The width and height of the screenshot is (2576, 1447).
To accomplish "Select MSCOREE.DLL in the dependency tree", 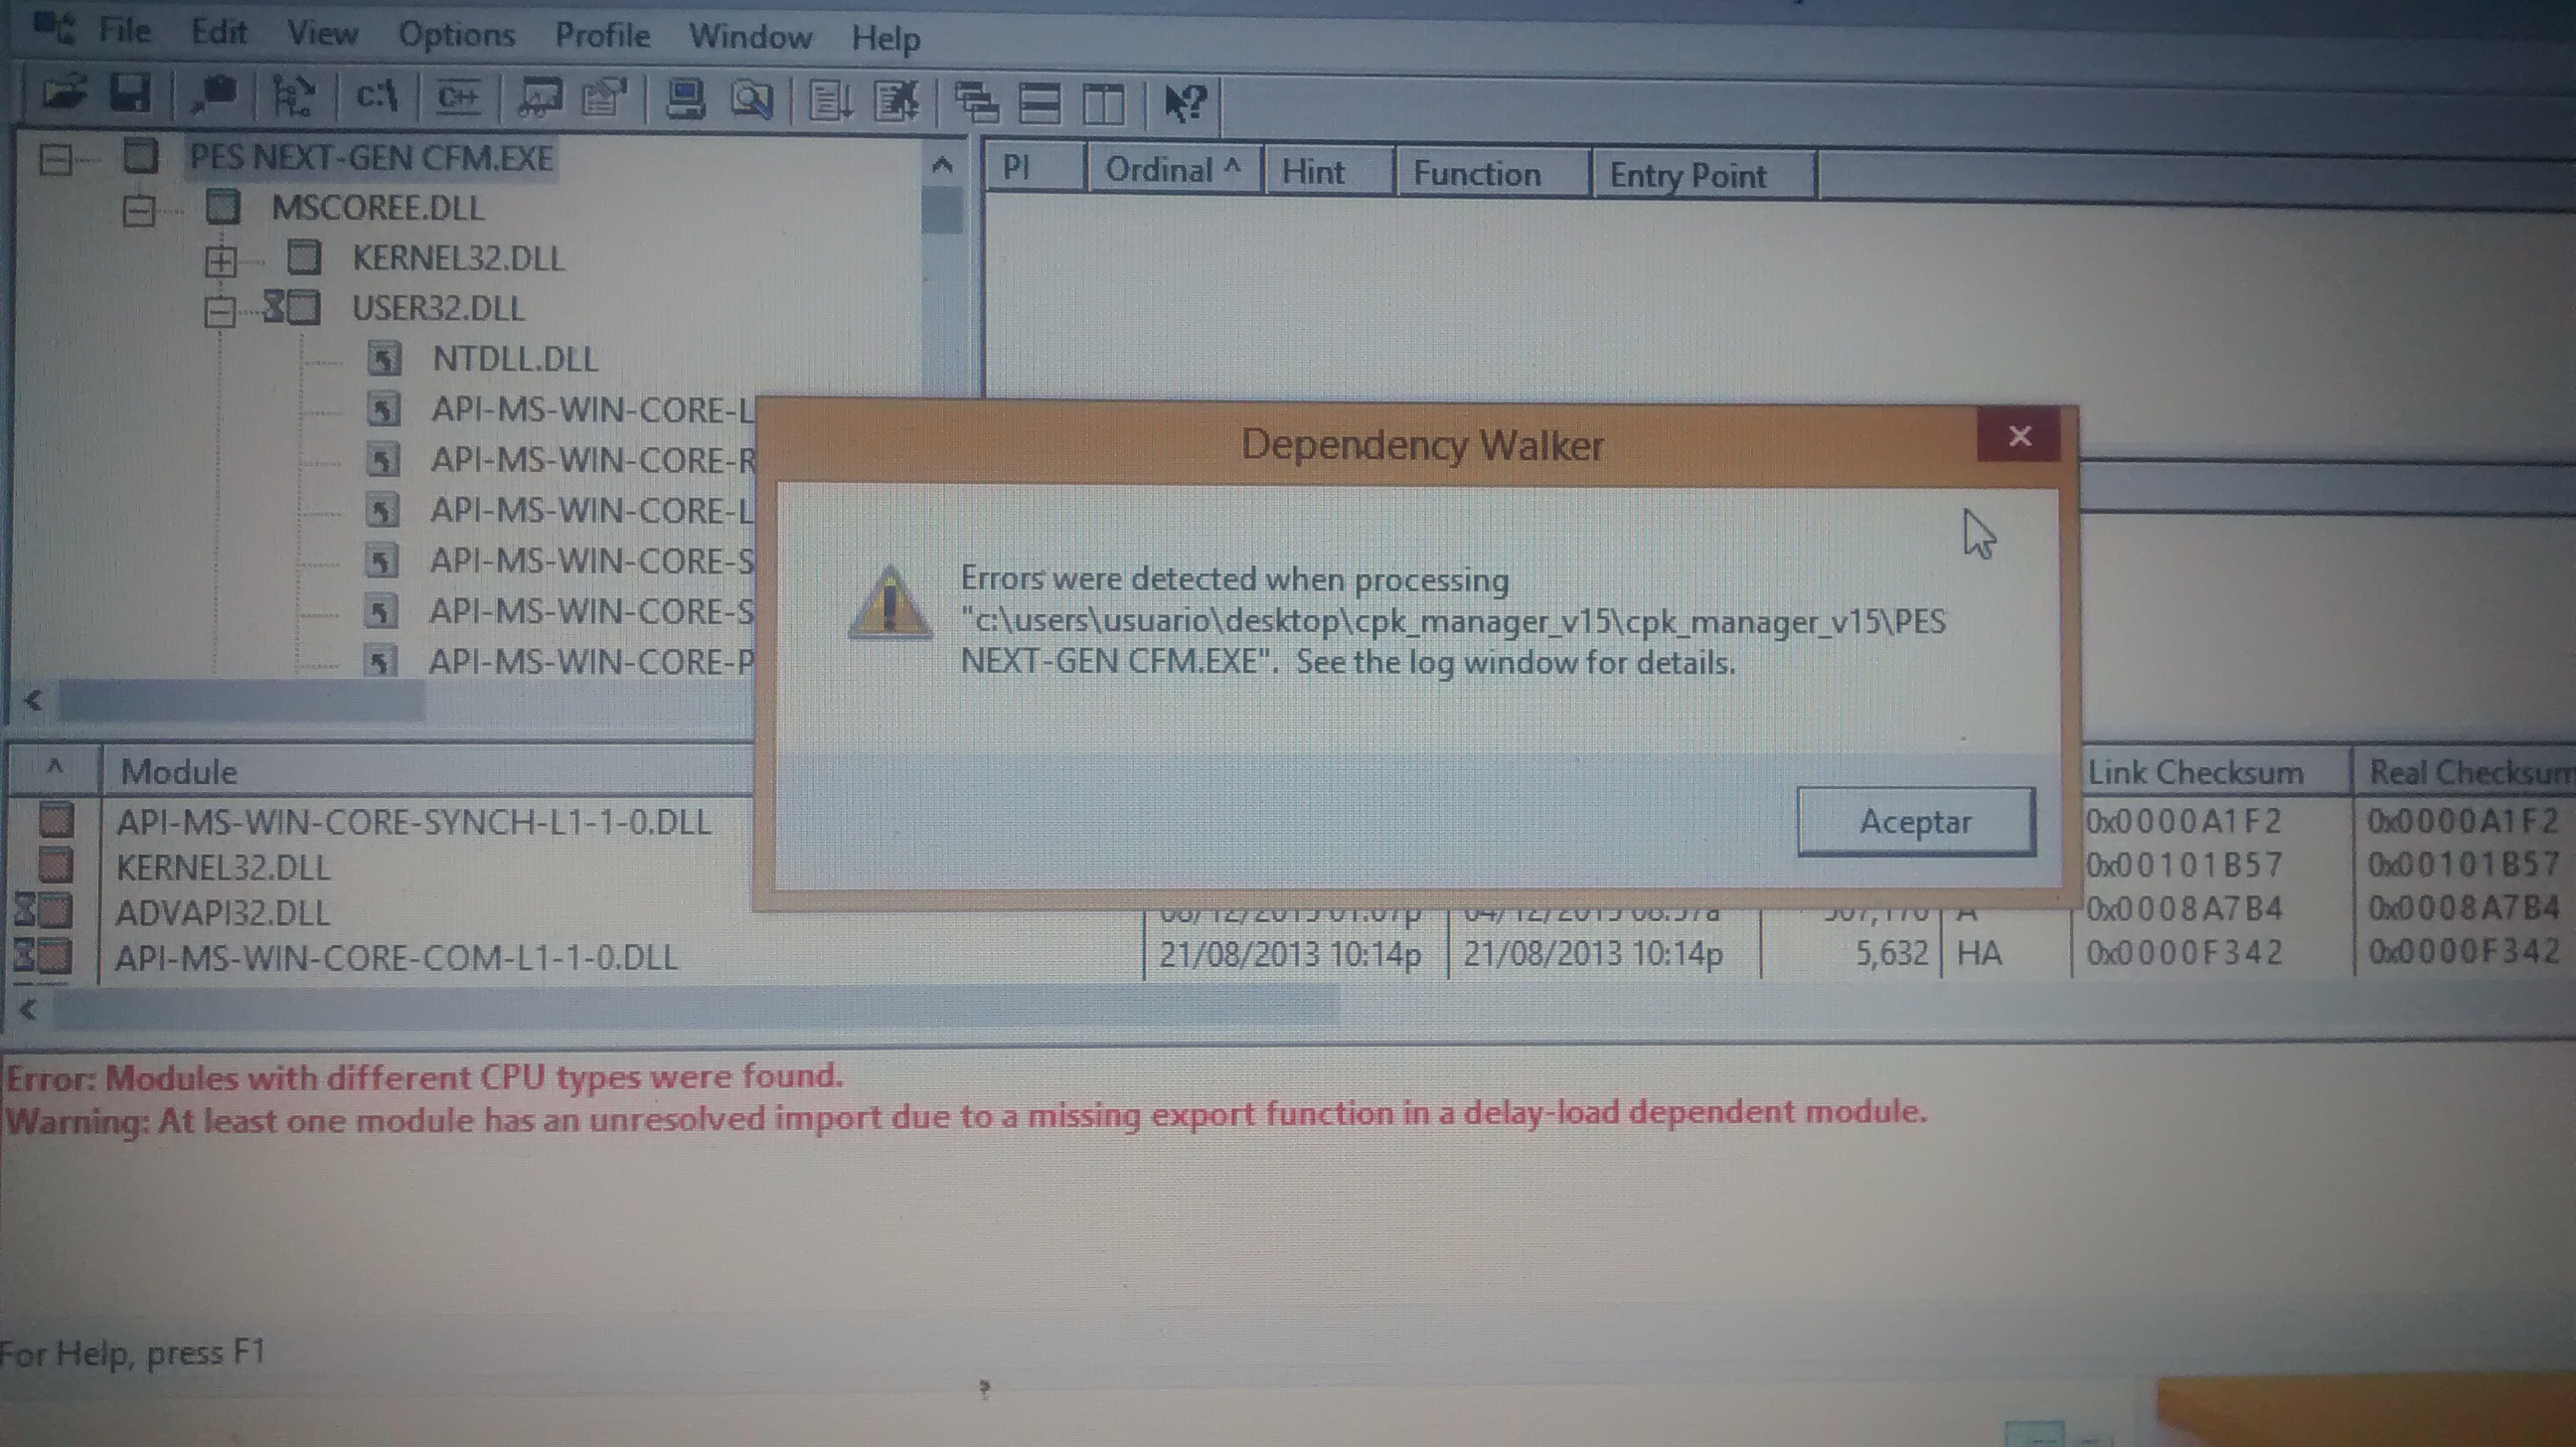I will pos(378,207).
